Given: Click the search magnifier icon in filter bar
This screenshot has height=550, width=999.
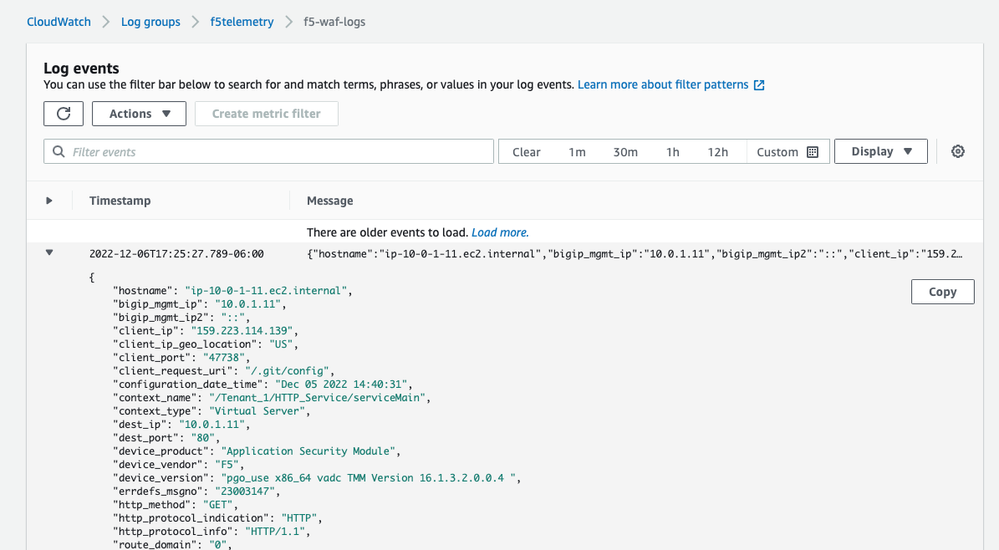Looking at the screenshot, I should pos(60,152).
